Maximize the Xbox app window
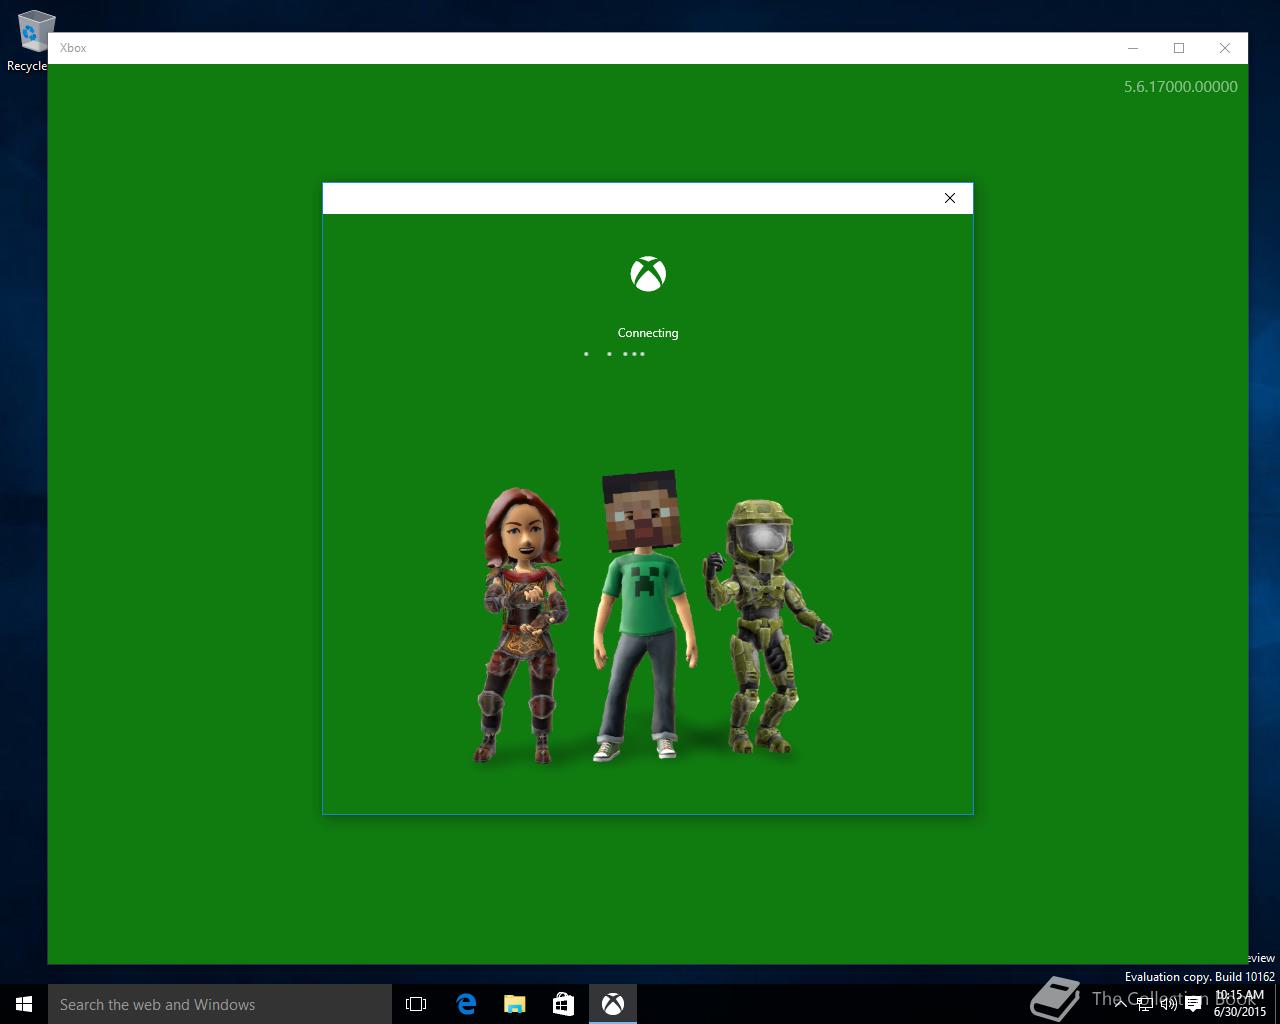This screenshot has height=1024, width=1280. (1179, 48)
